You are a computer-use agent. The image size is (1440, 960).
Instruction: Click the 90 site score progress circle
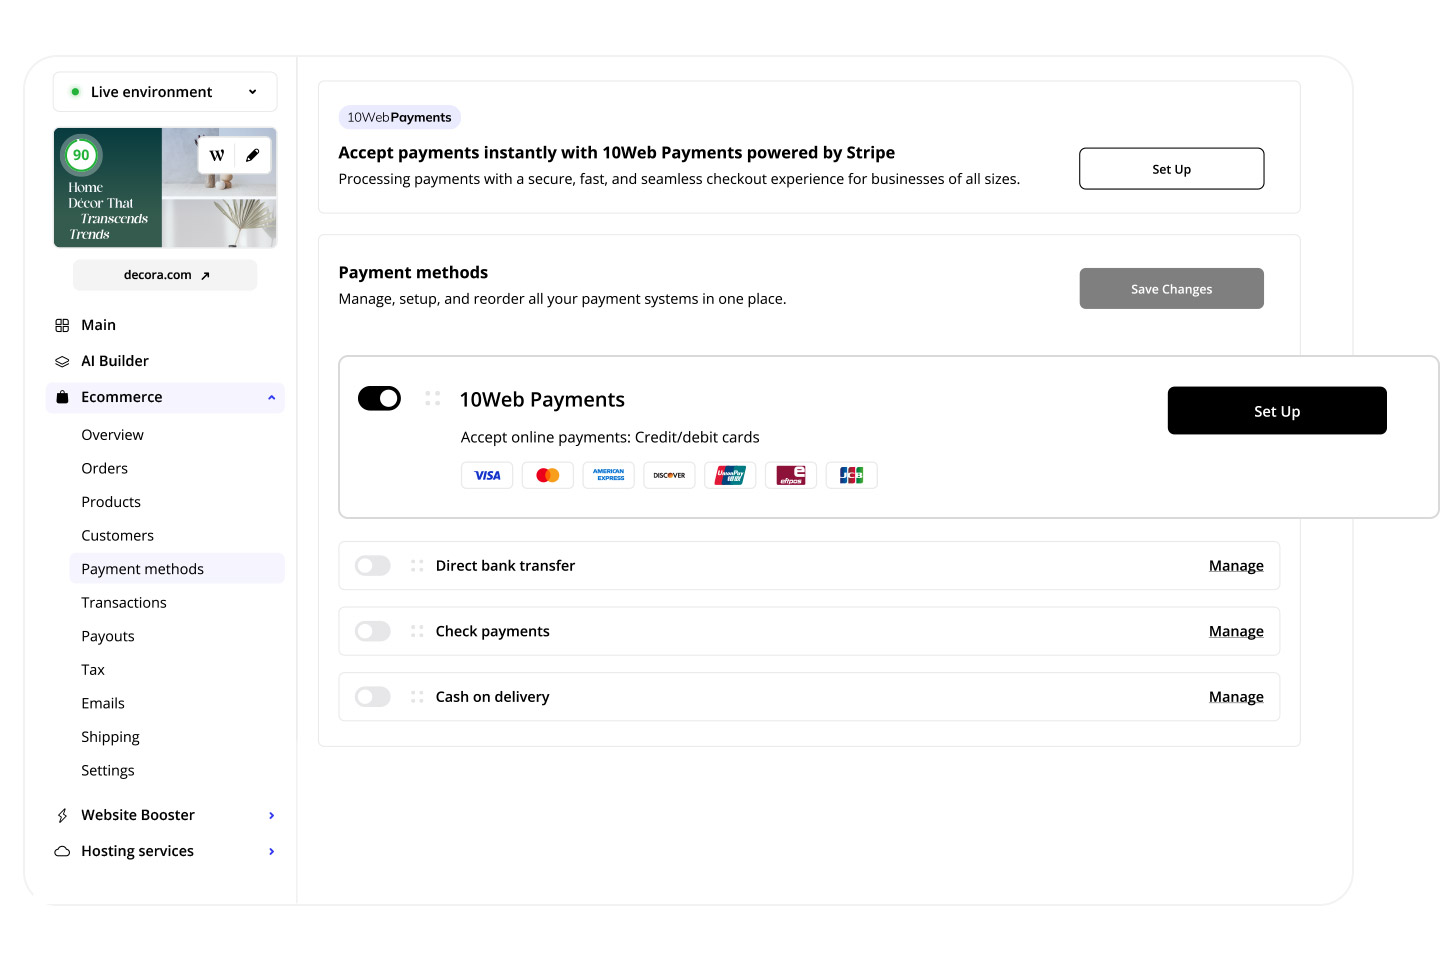point(81,155)
